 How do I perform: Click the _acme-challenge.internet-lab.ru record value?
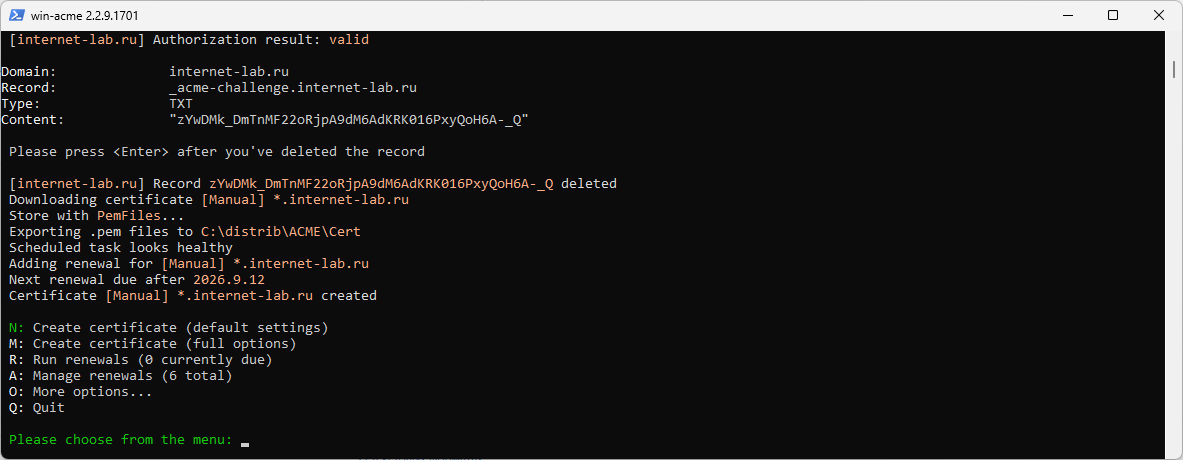click(293, 87)
